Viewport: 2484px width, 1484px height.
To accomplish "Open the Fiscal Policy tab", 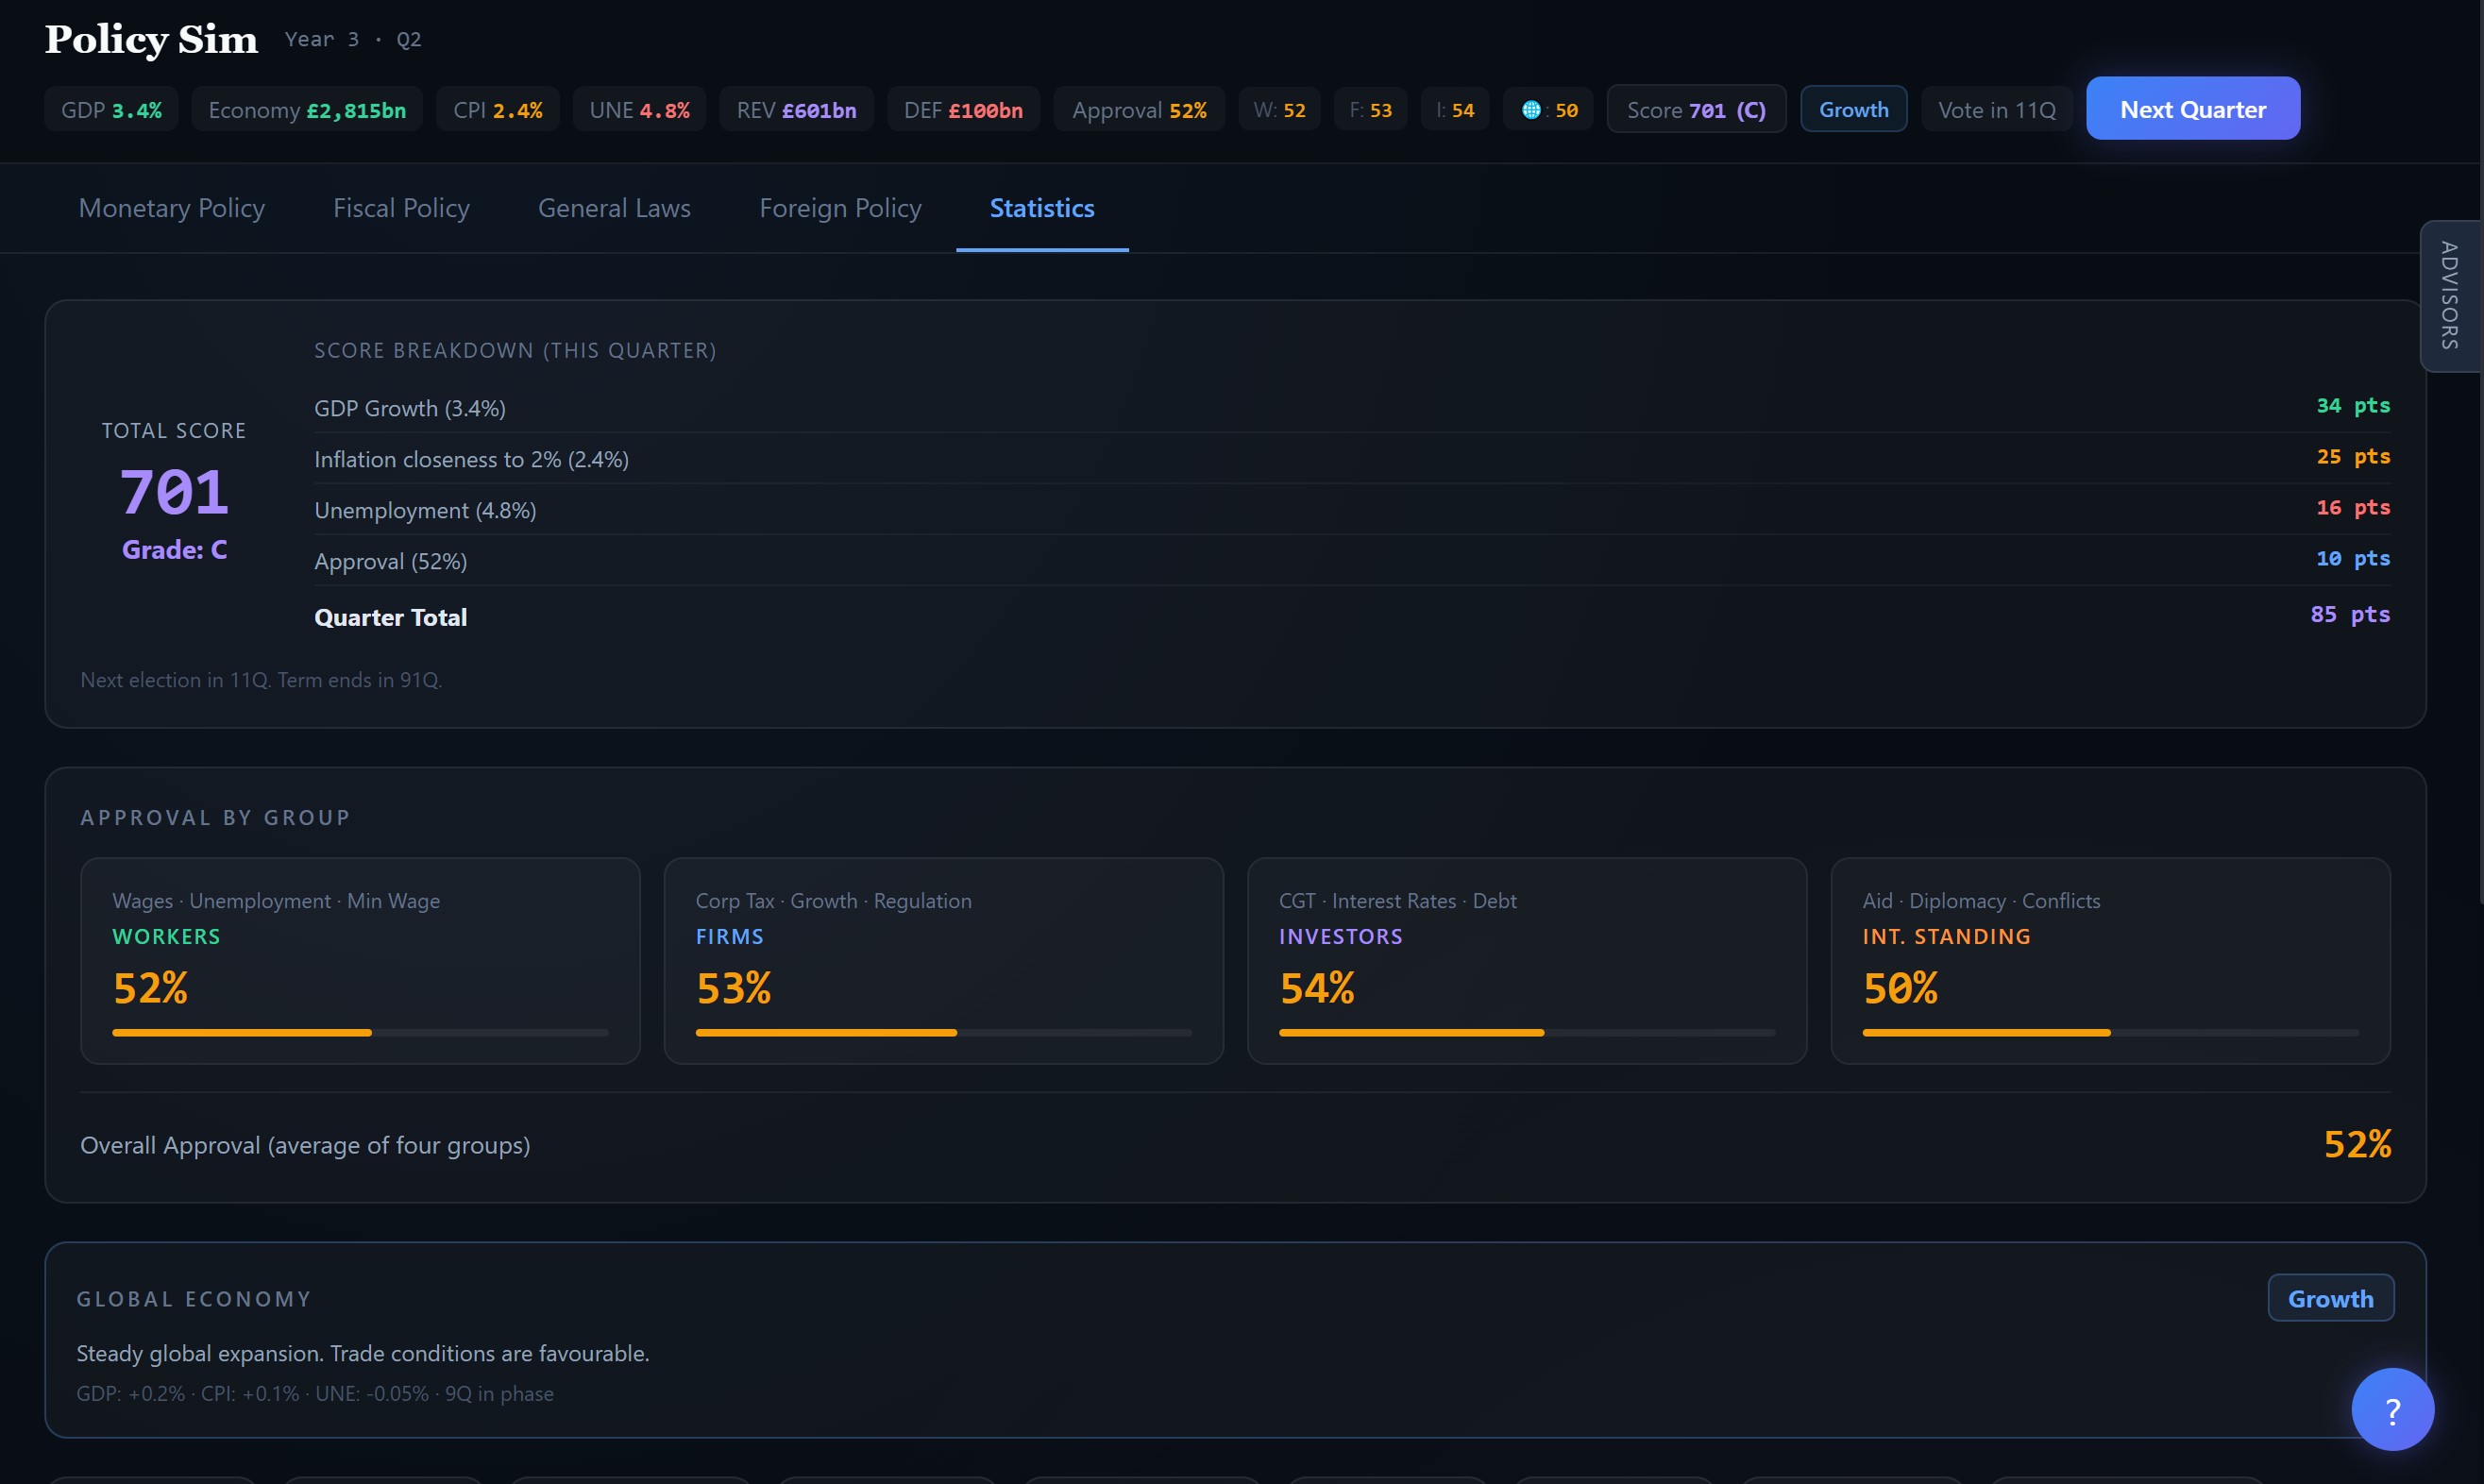I will [401, 208].
